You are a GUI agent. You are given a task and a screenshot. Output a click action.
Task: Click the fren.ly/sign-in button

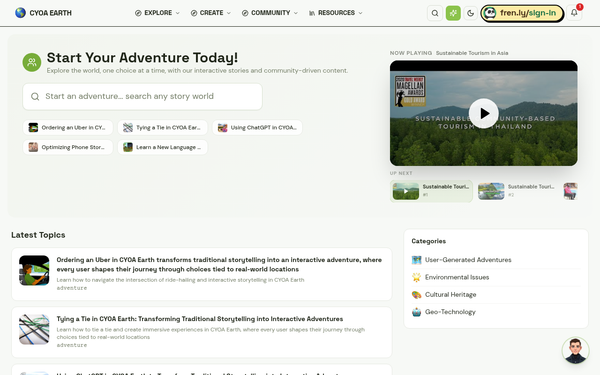pos(522,13)
